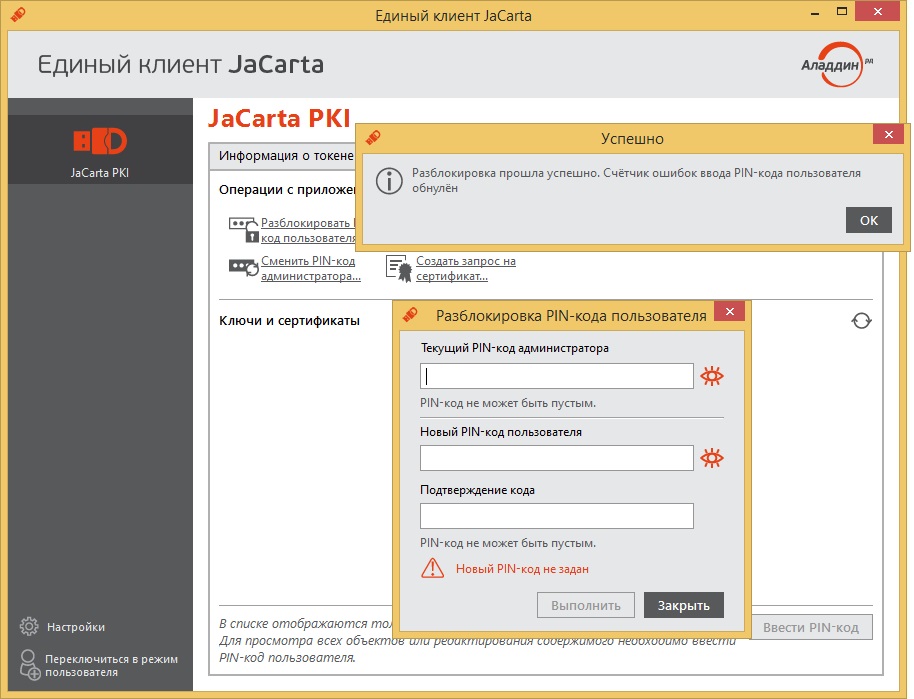Click the 'Выполнить' button
The height and width of the screenshot is (699, 914).
tap(585, 605)
